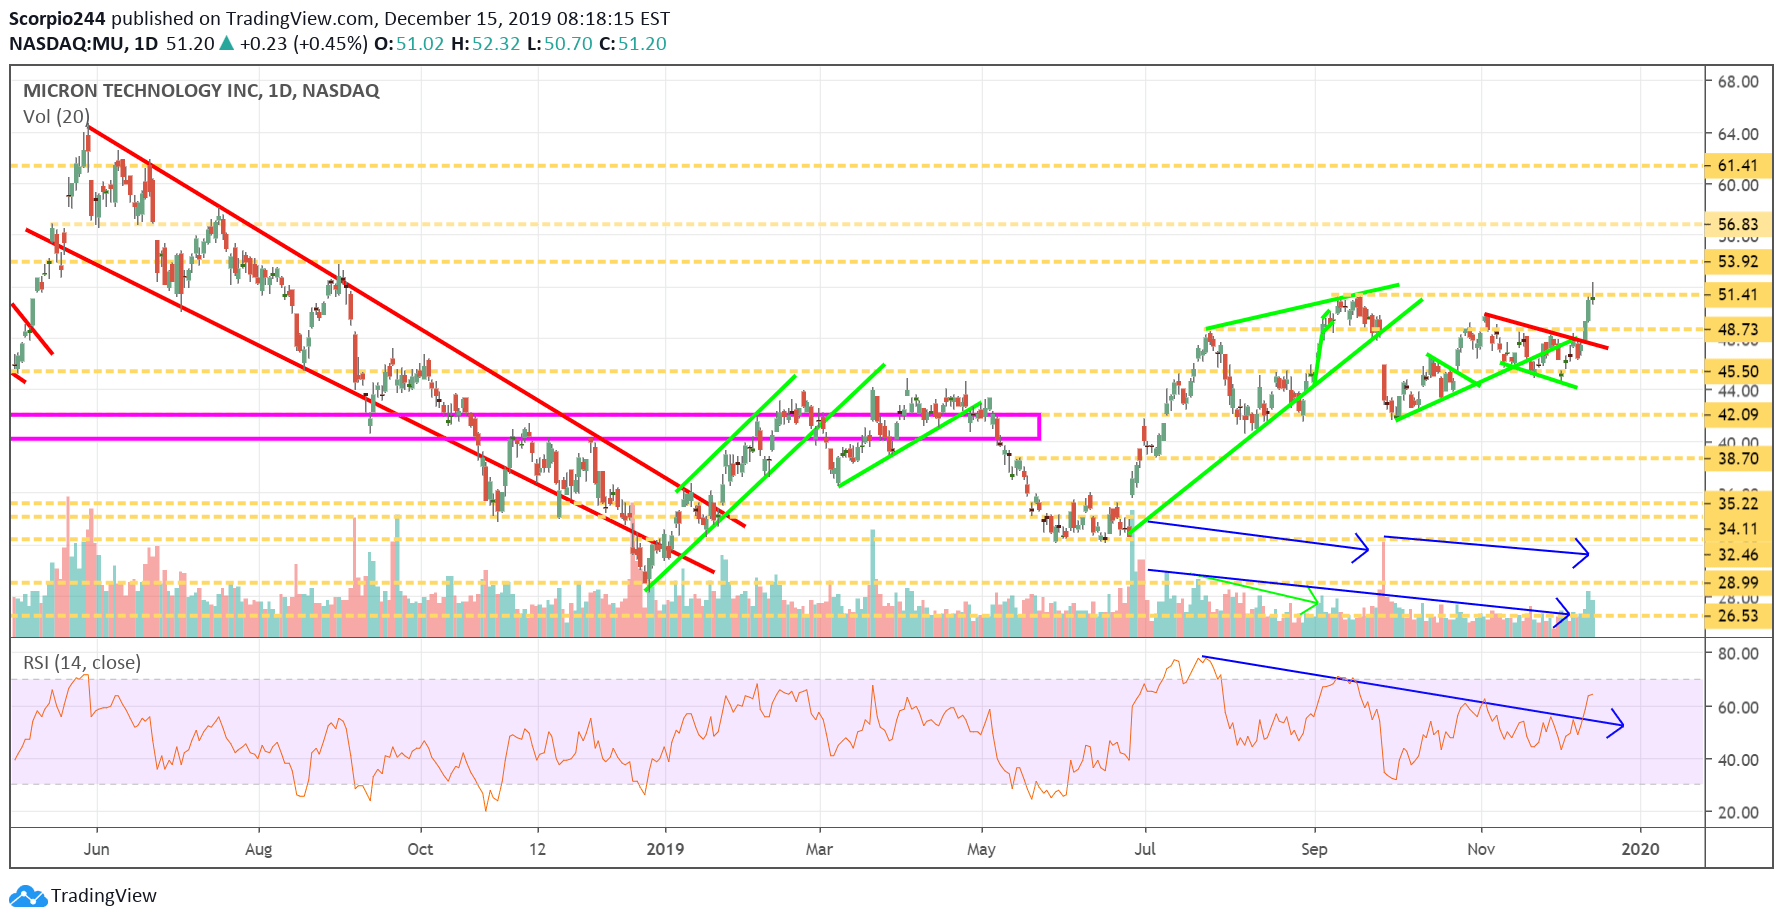Click the 32.46 price level label
The height and width of the screenshot is (923, 1783).
pos(1738,555)
